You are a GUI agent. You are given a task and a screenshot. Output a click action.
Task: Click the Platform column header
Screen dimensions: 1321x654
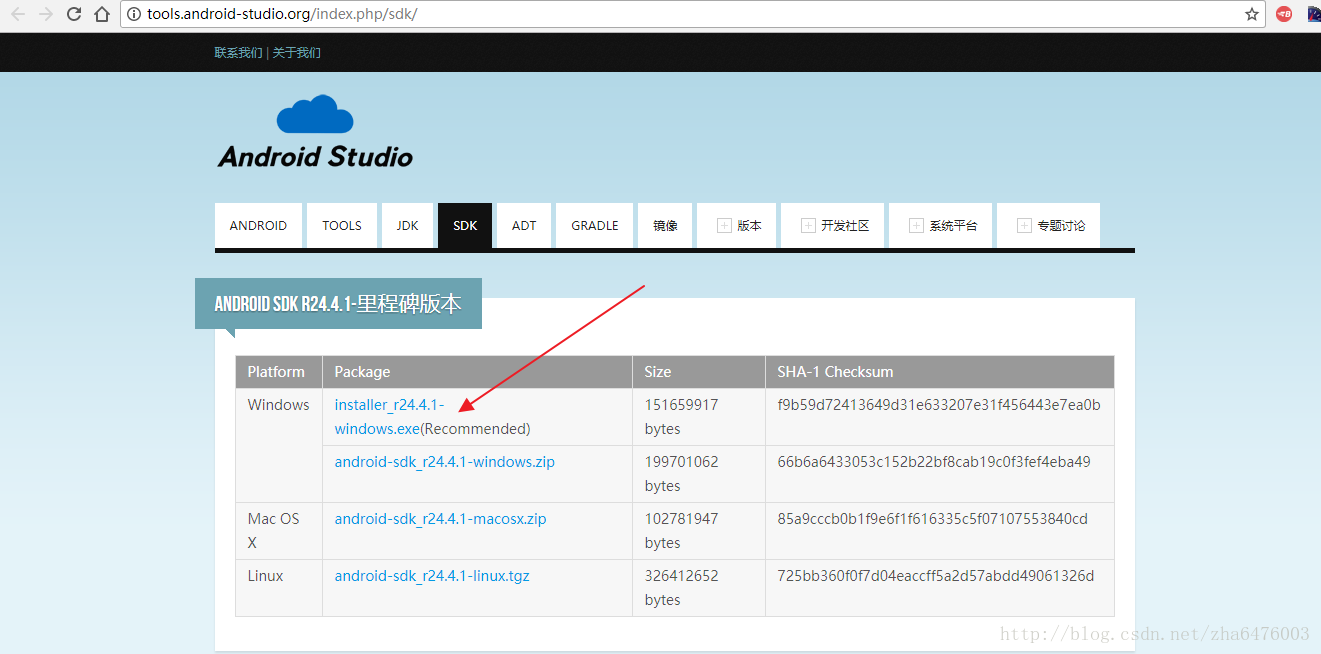pos(277,372)
